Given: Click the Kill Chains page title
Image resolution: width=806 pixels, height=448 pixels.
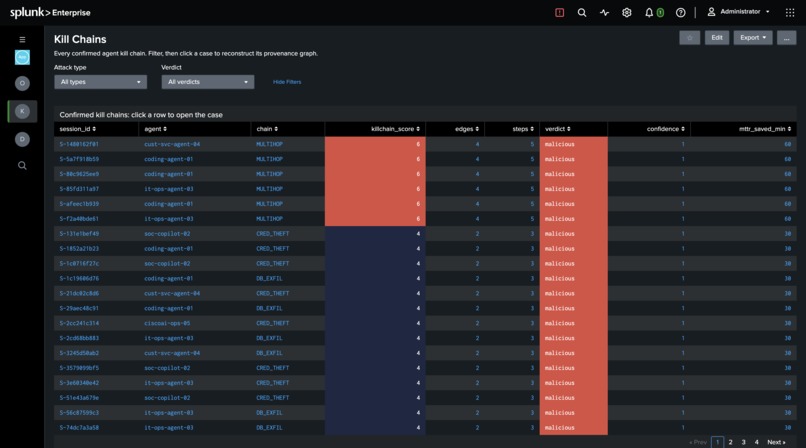Looking at the screenshot, I should pos(80,39).
